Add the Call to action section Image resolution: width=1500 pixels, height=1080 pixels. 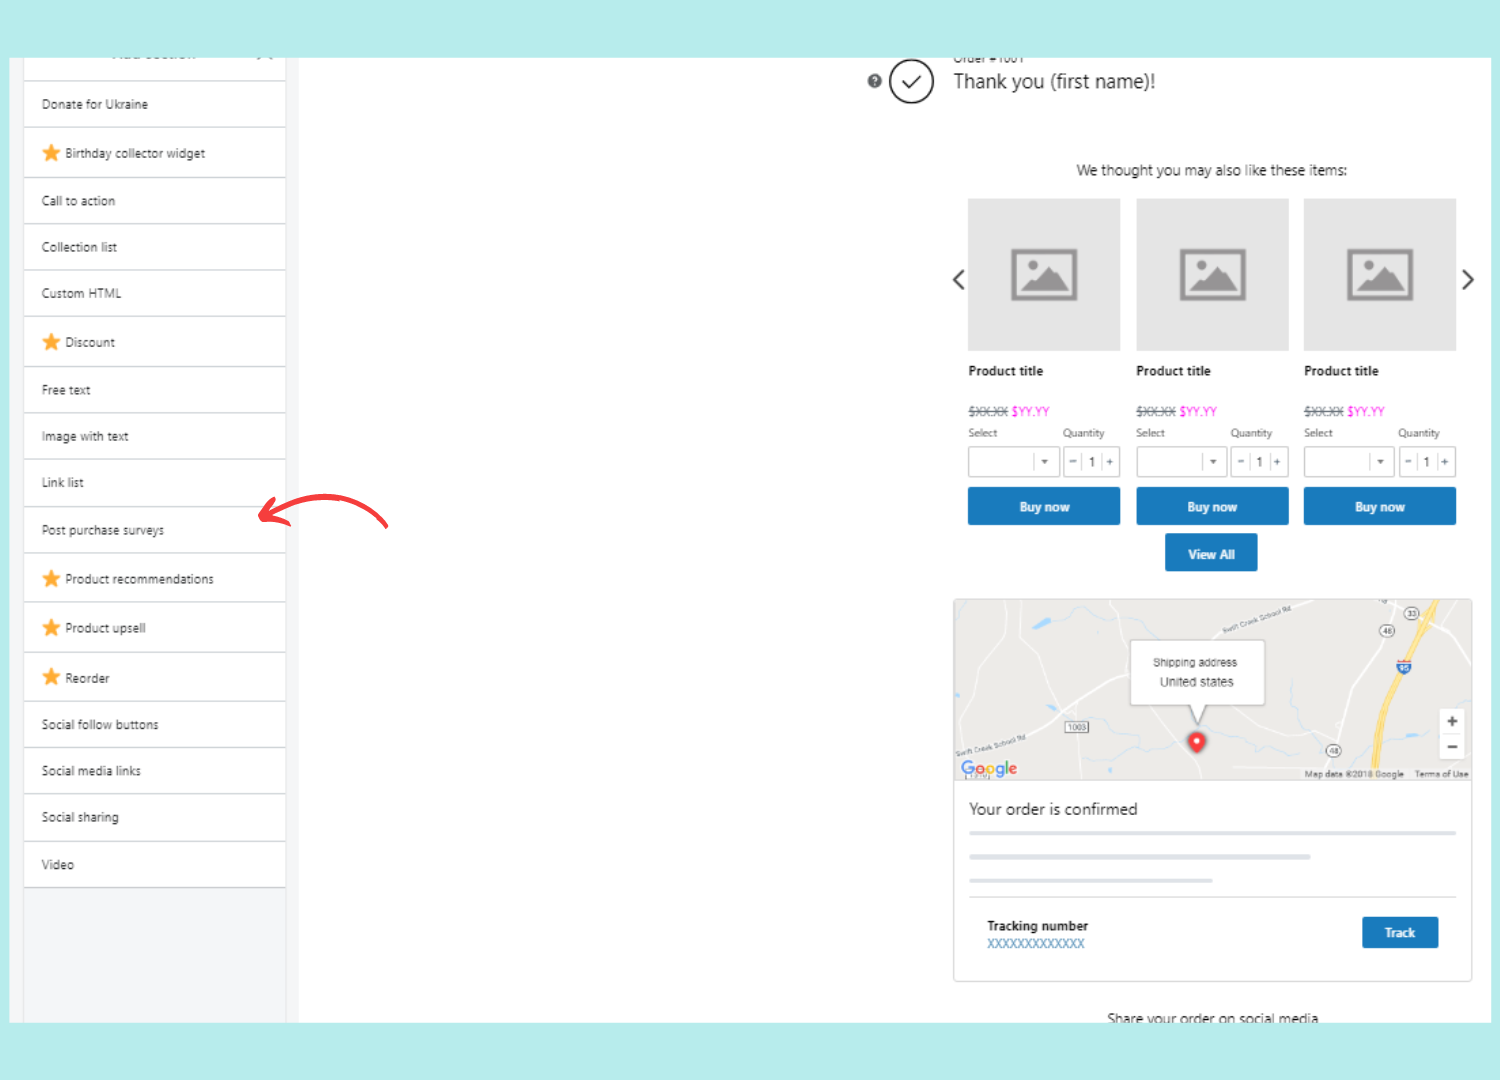154,201
